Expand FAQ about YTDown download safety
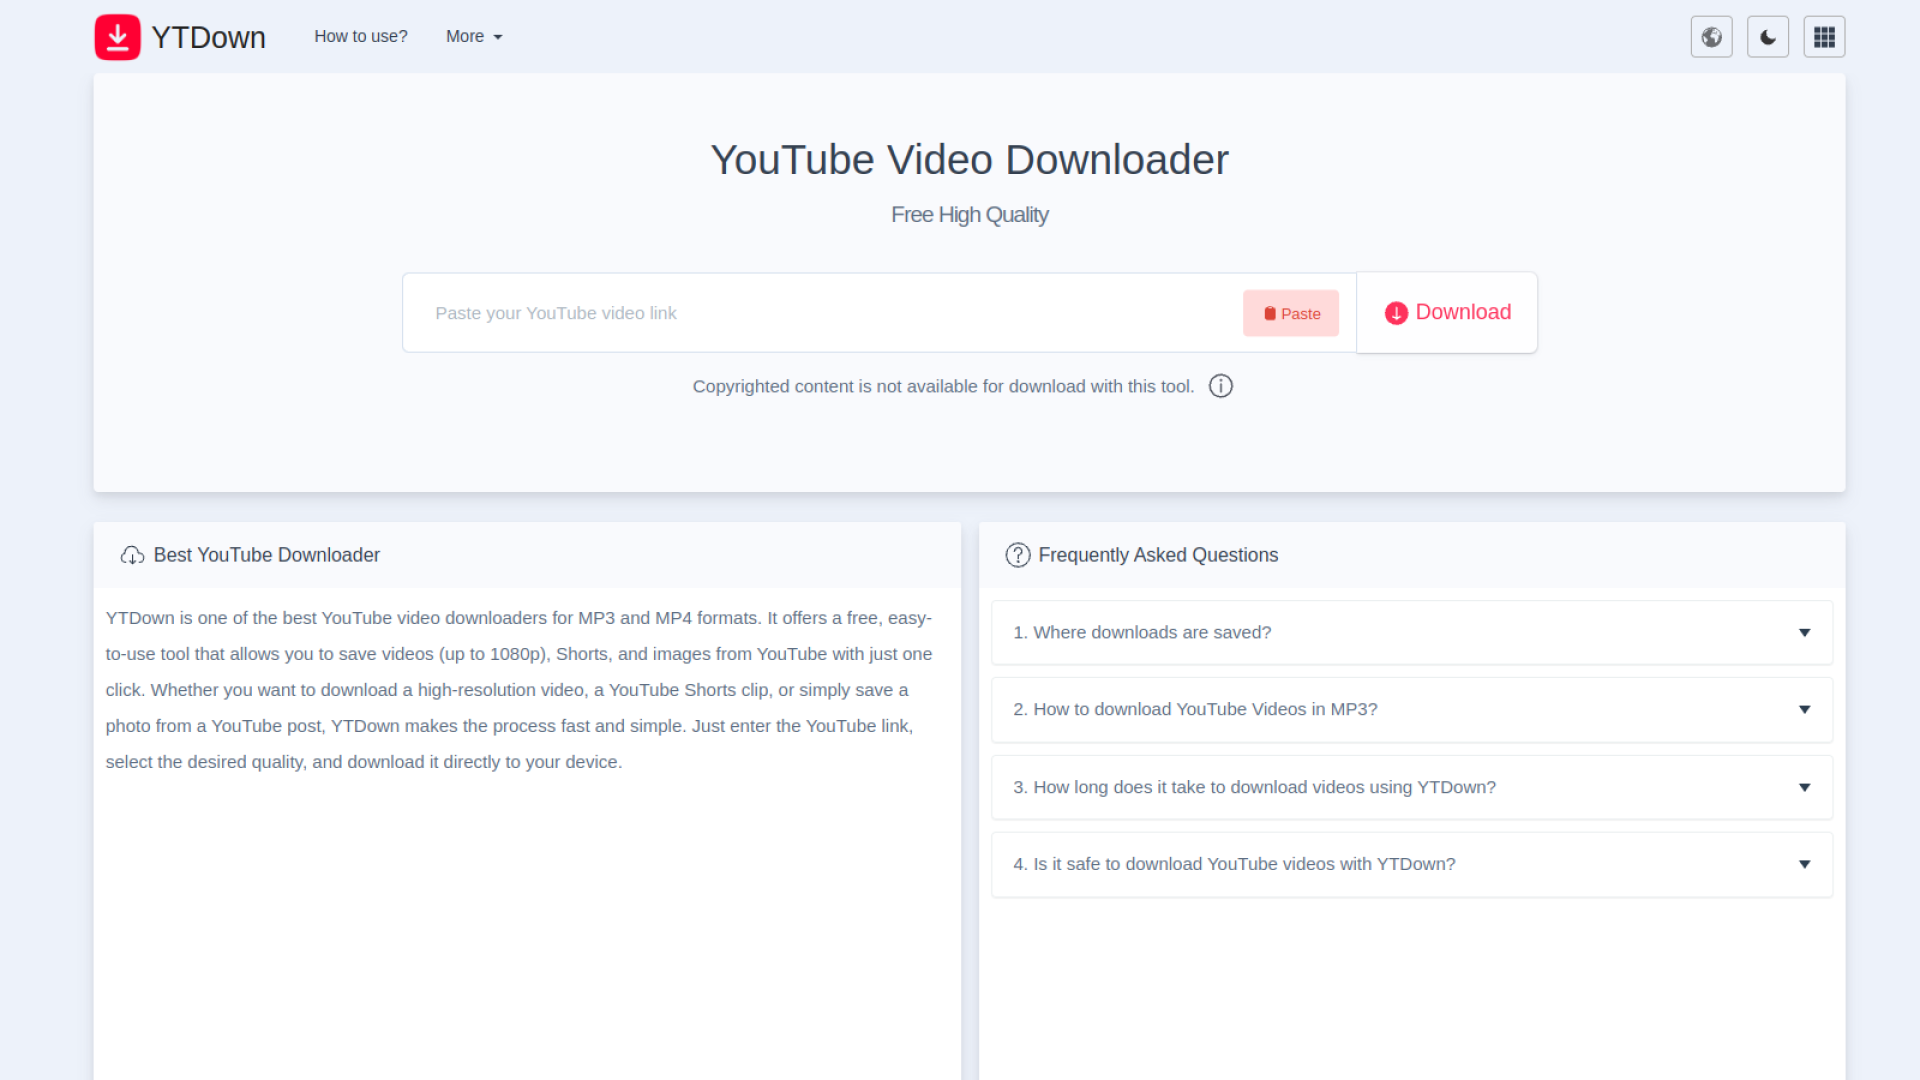The image size is (1920, 1080). [x=1410, y=864]
